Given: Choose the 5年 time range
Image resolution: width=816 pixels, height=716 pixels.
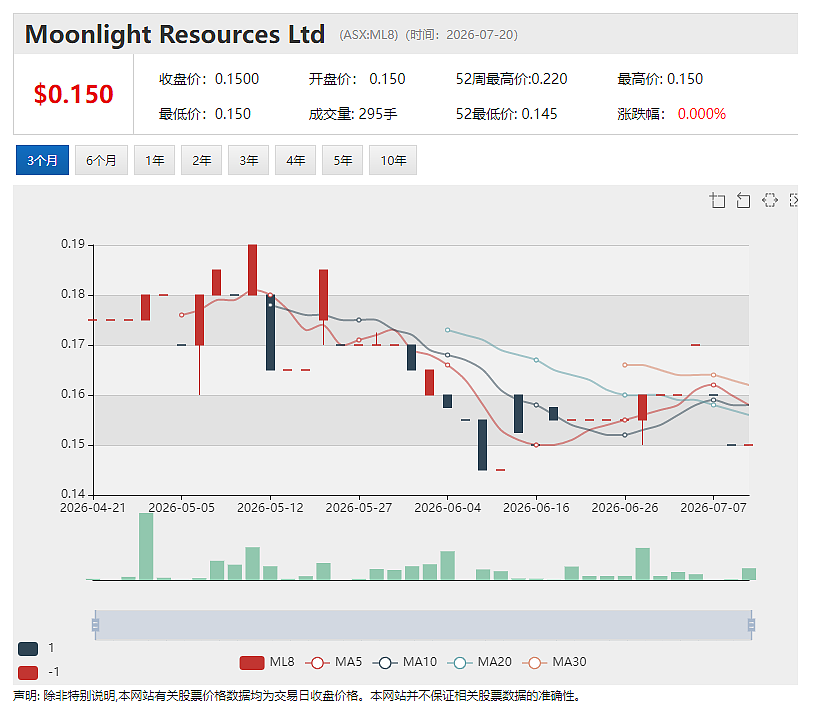Looking at the screenshot, I should click(342, 160).
